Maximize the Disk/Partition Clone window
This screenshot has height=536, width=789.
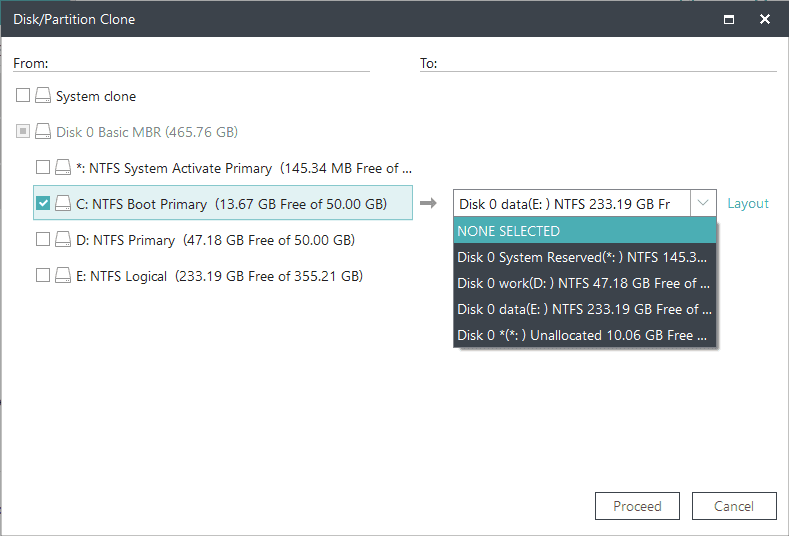click(729, 19)
